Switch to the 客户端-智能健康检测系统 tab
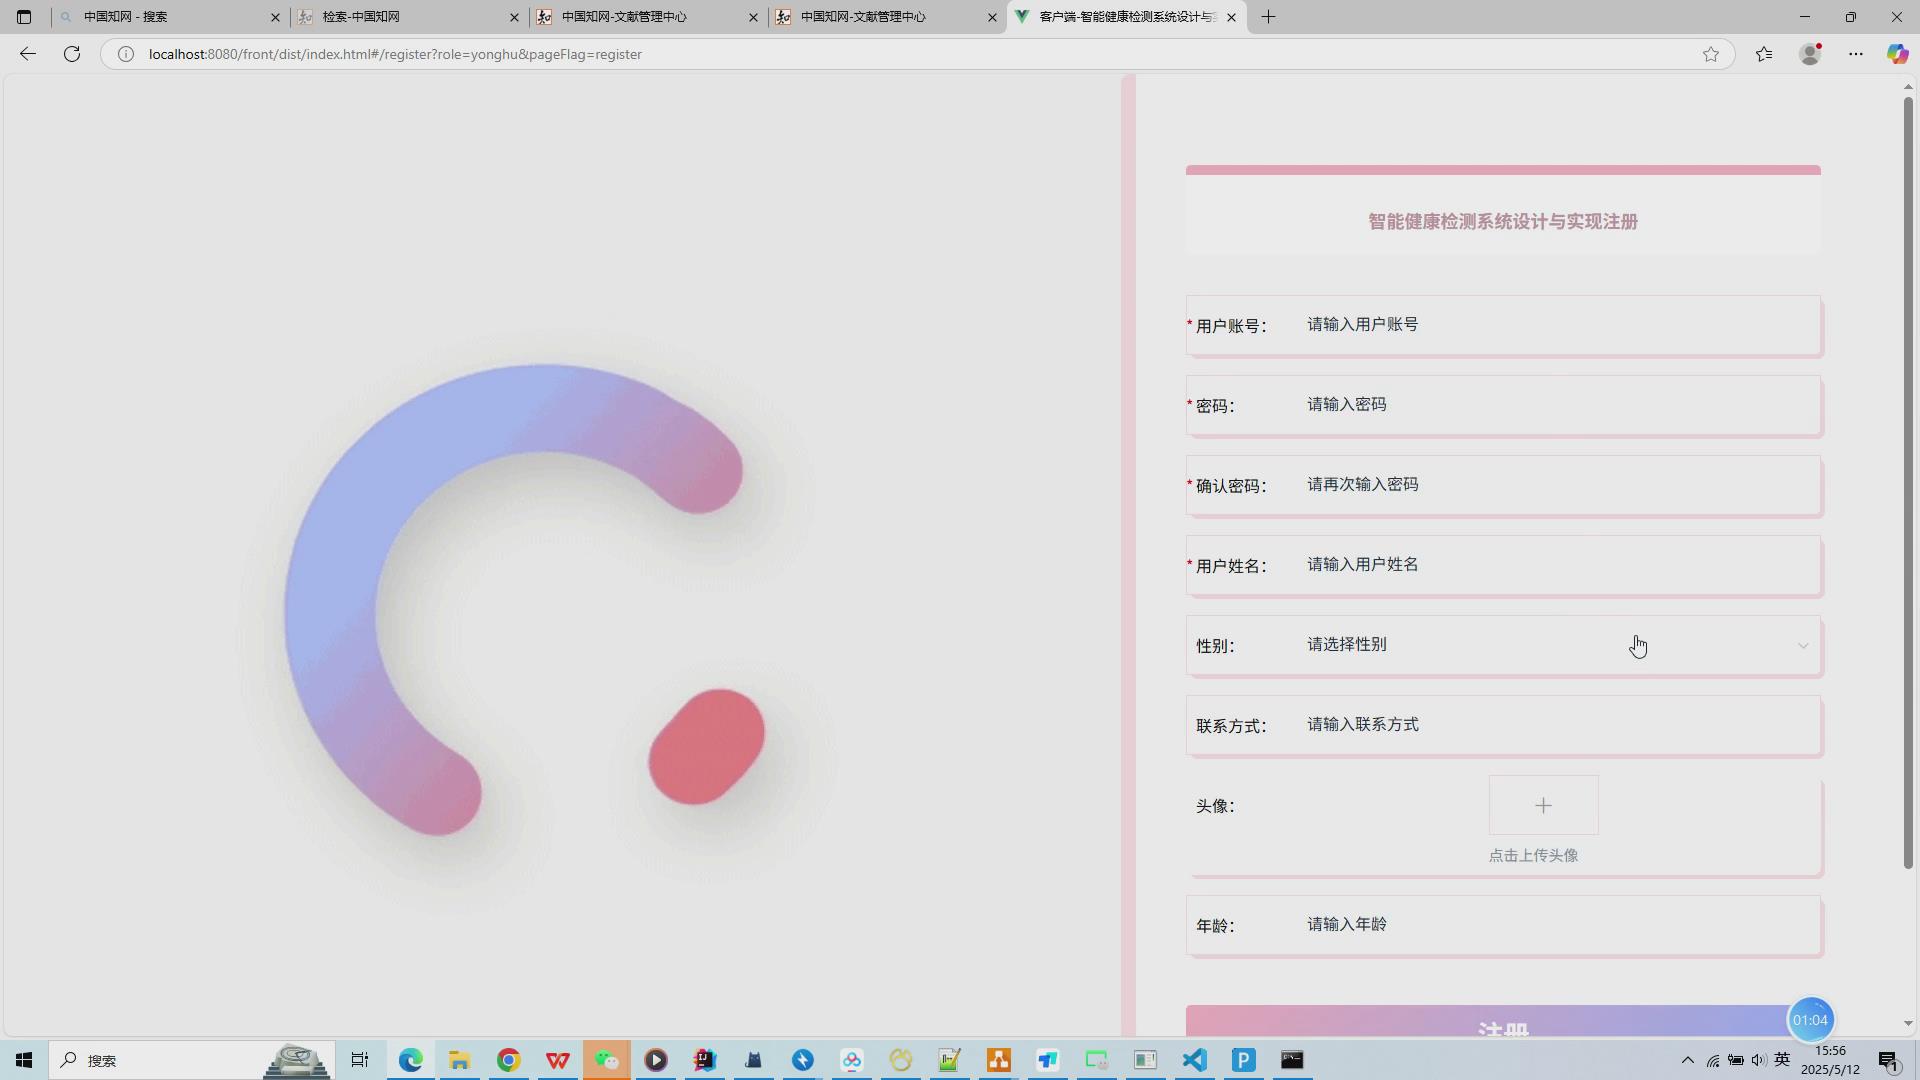 coord(1120,17)
